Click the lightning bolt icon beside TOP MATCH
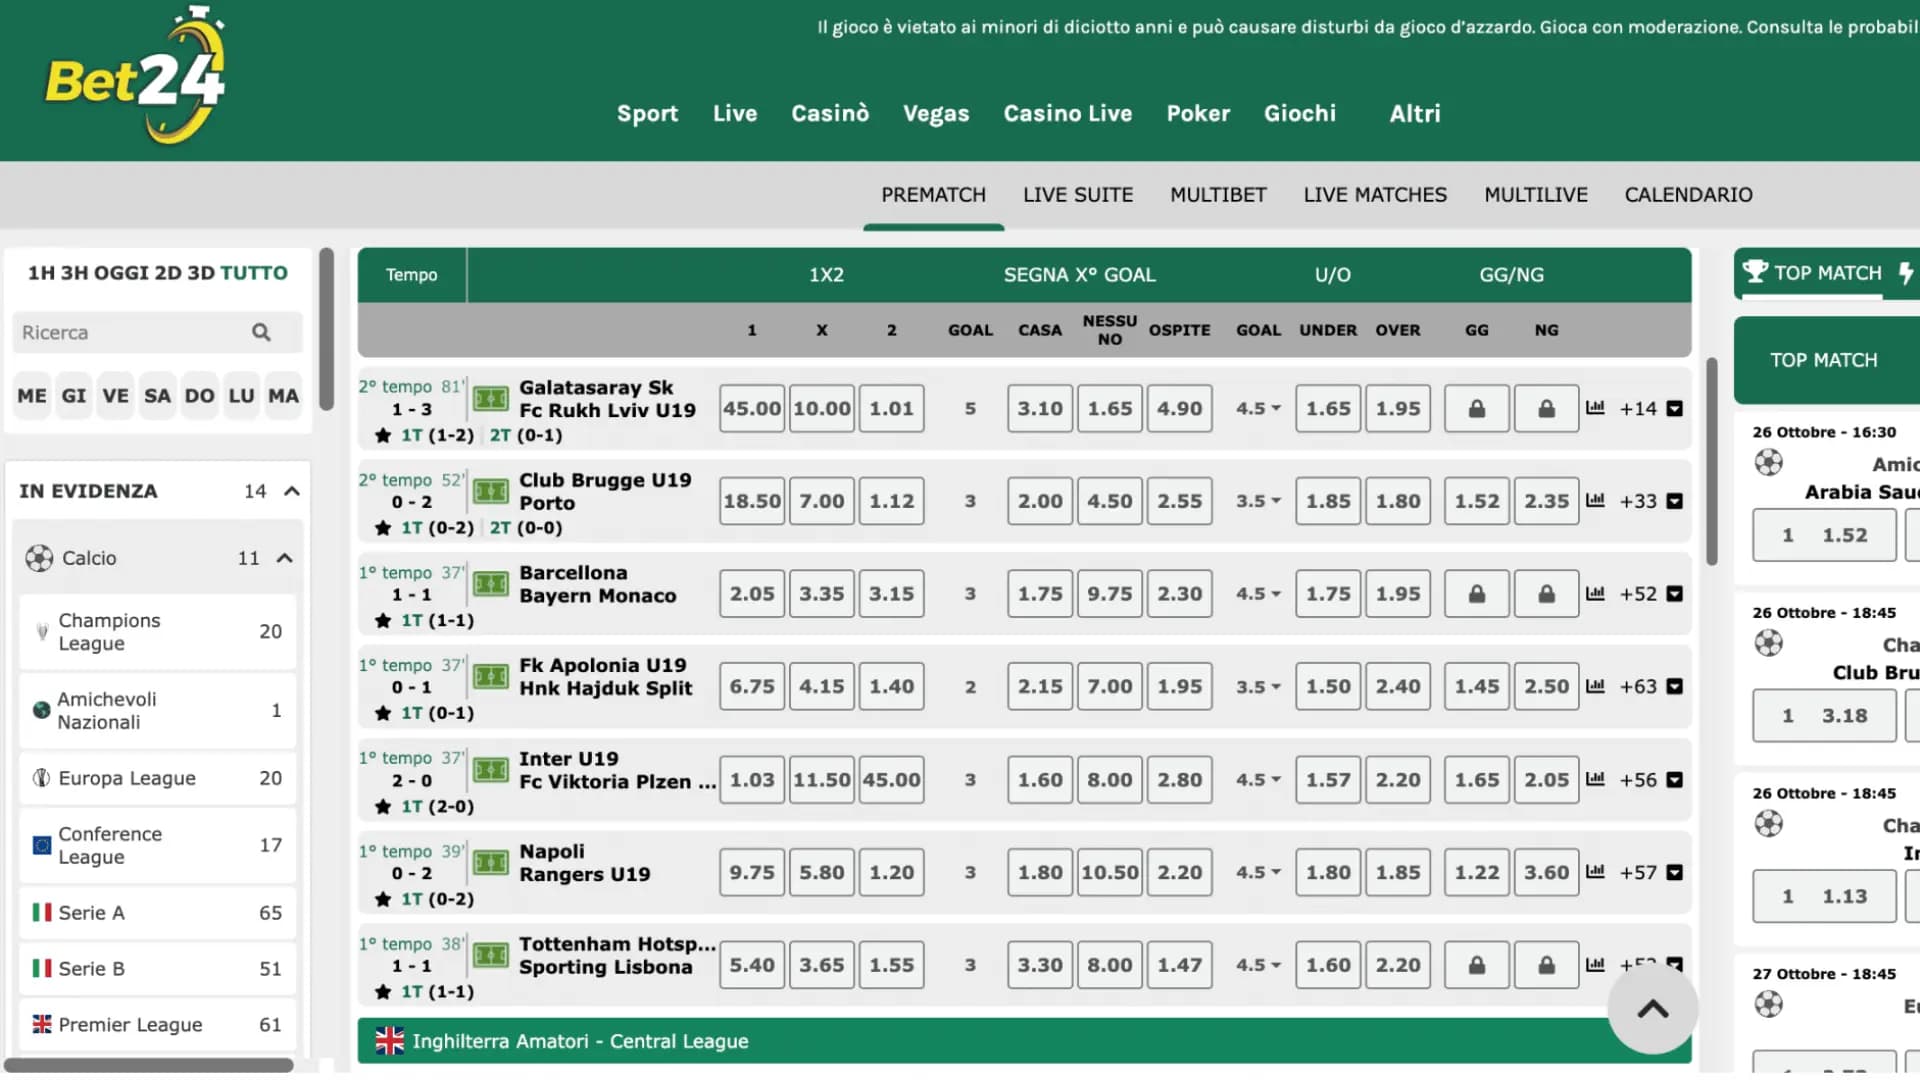Image resolution: width=1920 pixels, height=1080 pixels. [x=1906, y=272]
